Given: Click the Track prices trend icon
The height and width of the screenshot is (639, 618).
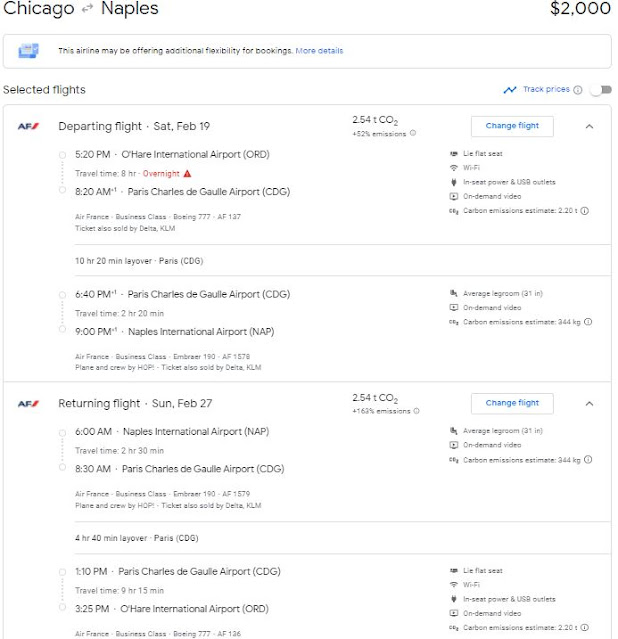Looking at the screenshot, I should 510,90.
